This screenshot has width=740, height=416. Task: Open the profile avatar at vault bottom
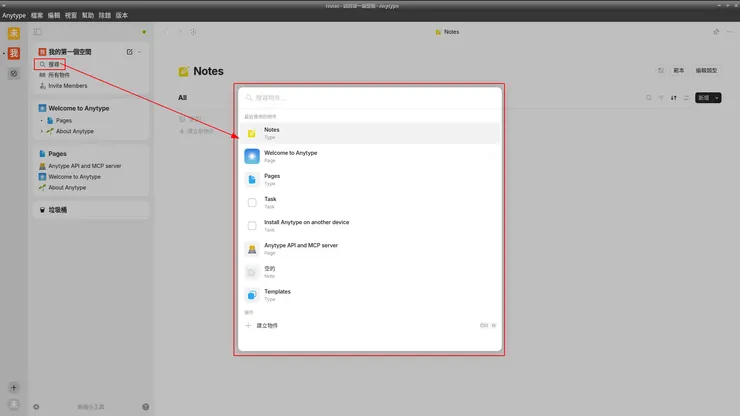tap(14, 405)
